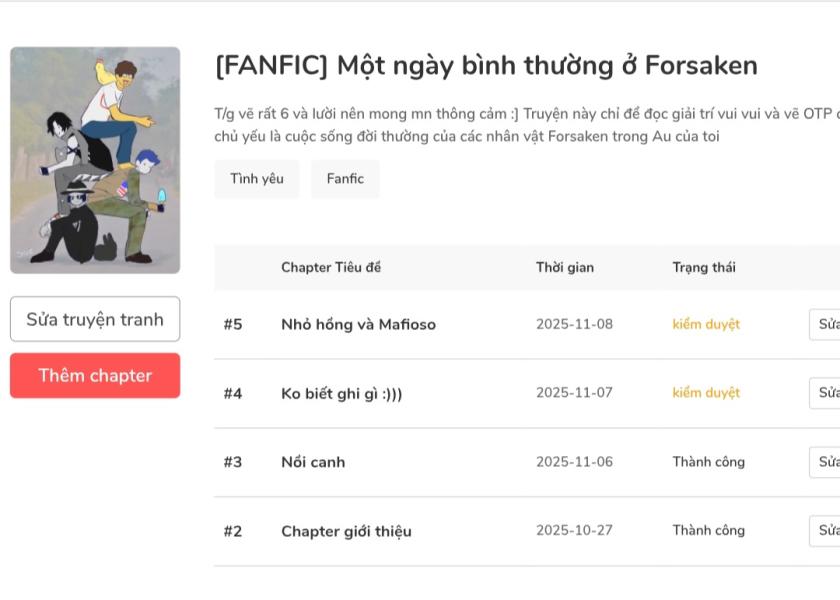
Task: Open chapter "Nhỏ hồng và Mafioso"
Action: [358, 324]
